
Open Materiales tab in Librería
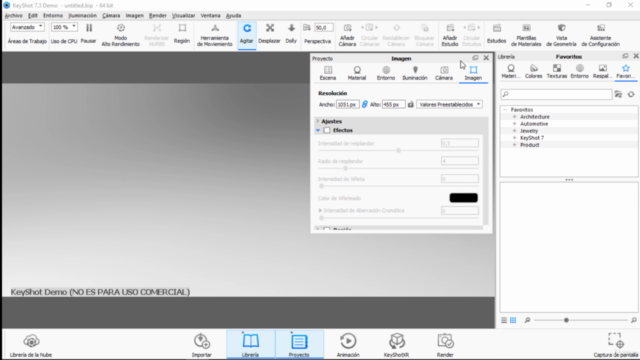(x=511, y=71)
